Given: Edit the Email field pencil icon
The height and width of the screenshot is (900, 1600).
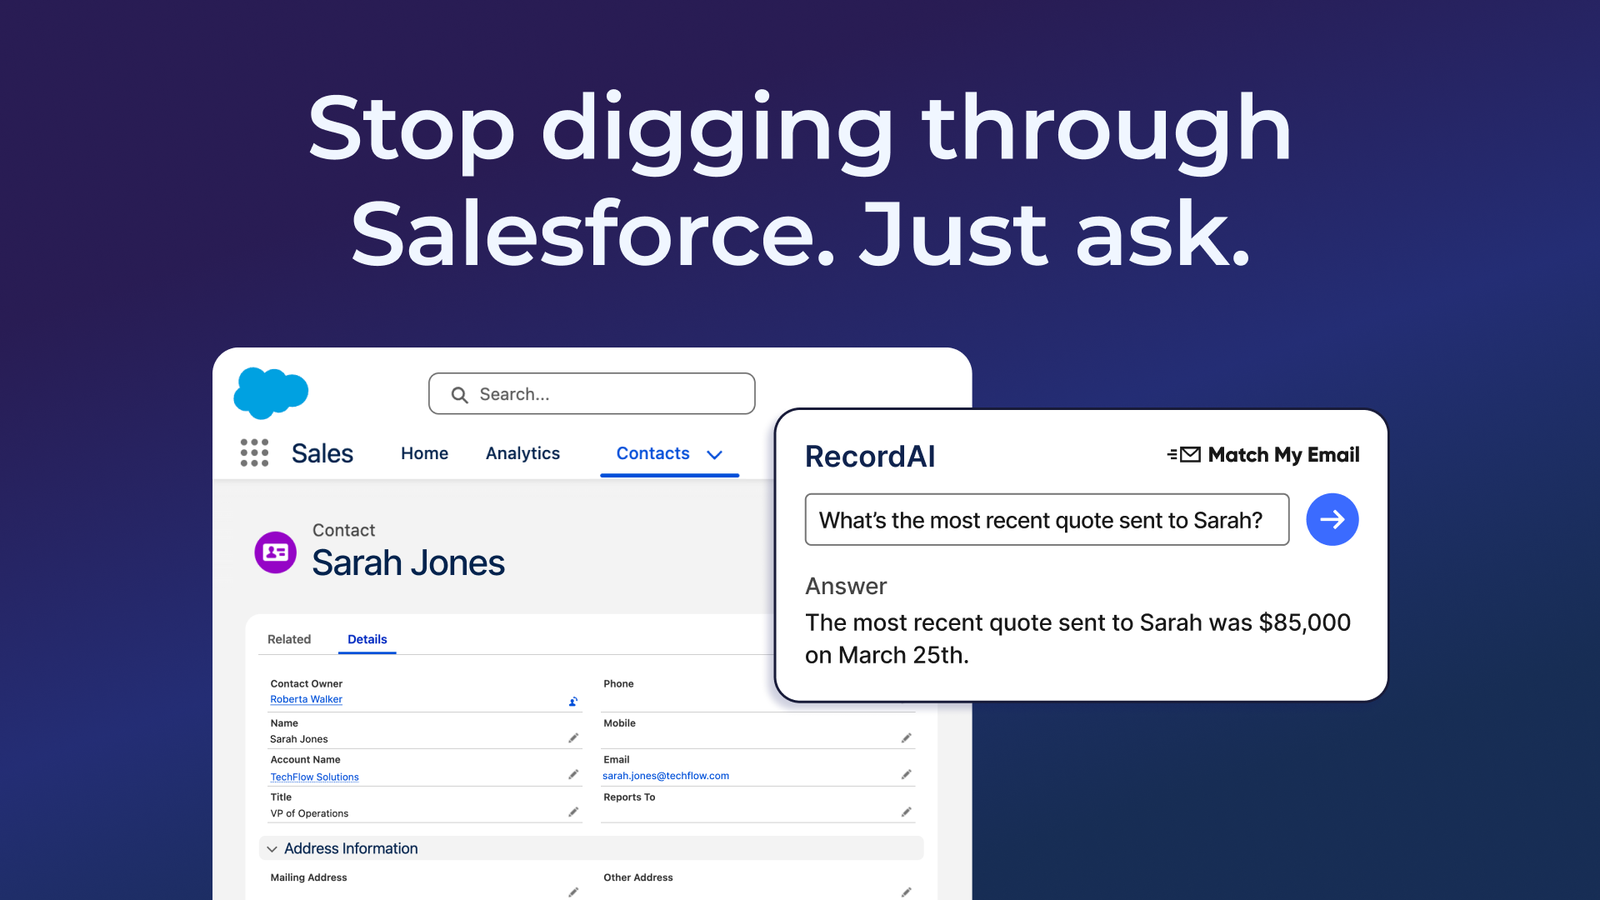Looking at the screenshot, I should click(906, 775).
